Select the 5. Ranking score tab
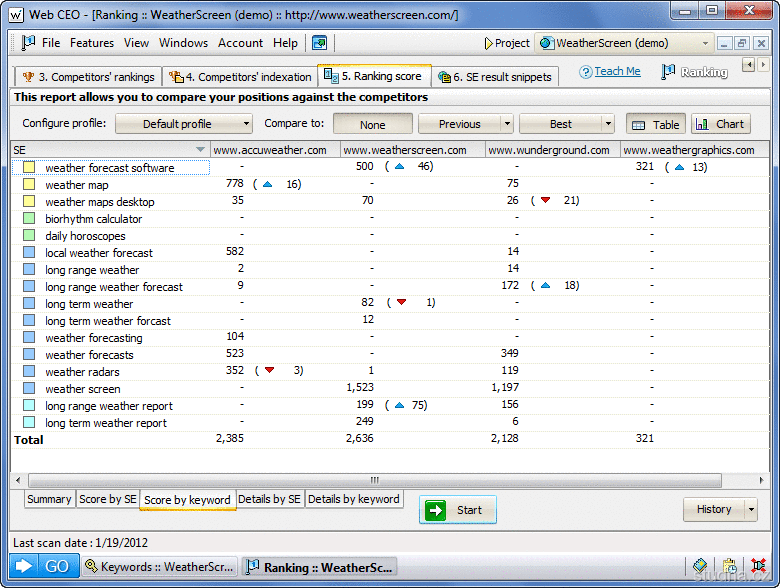The width and height of the screenshot is (780, 588). point(374,76)
